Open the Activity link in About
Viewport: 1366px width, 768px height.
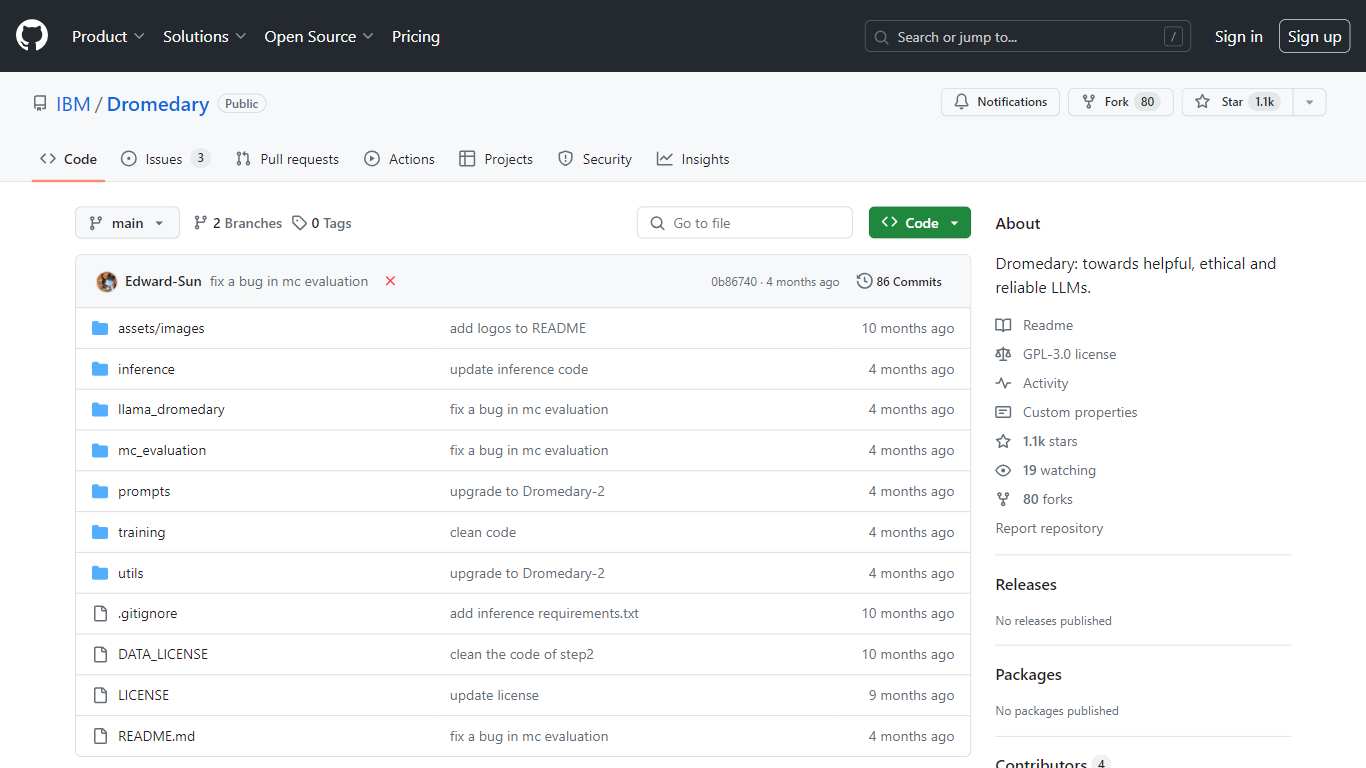pyautogui.click(x=1045, y=383)
